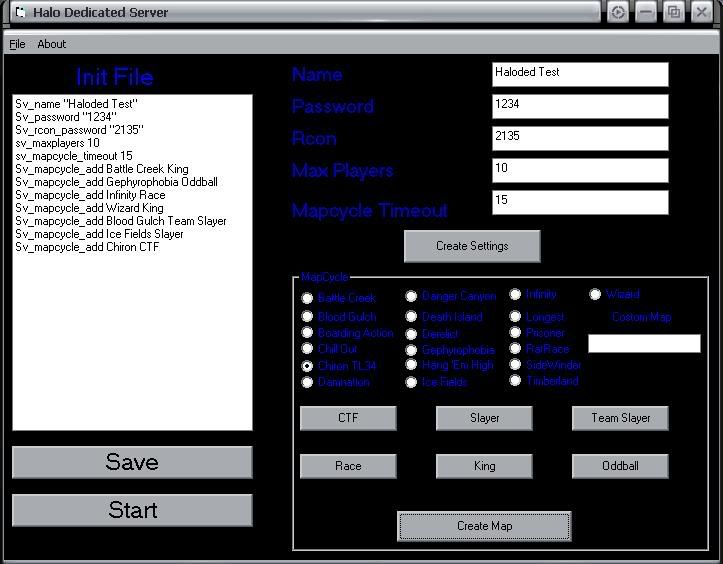Choose the Oddball game type
The width and height of the screenshot is (723, 564).
click(620, 466)
